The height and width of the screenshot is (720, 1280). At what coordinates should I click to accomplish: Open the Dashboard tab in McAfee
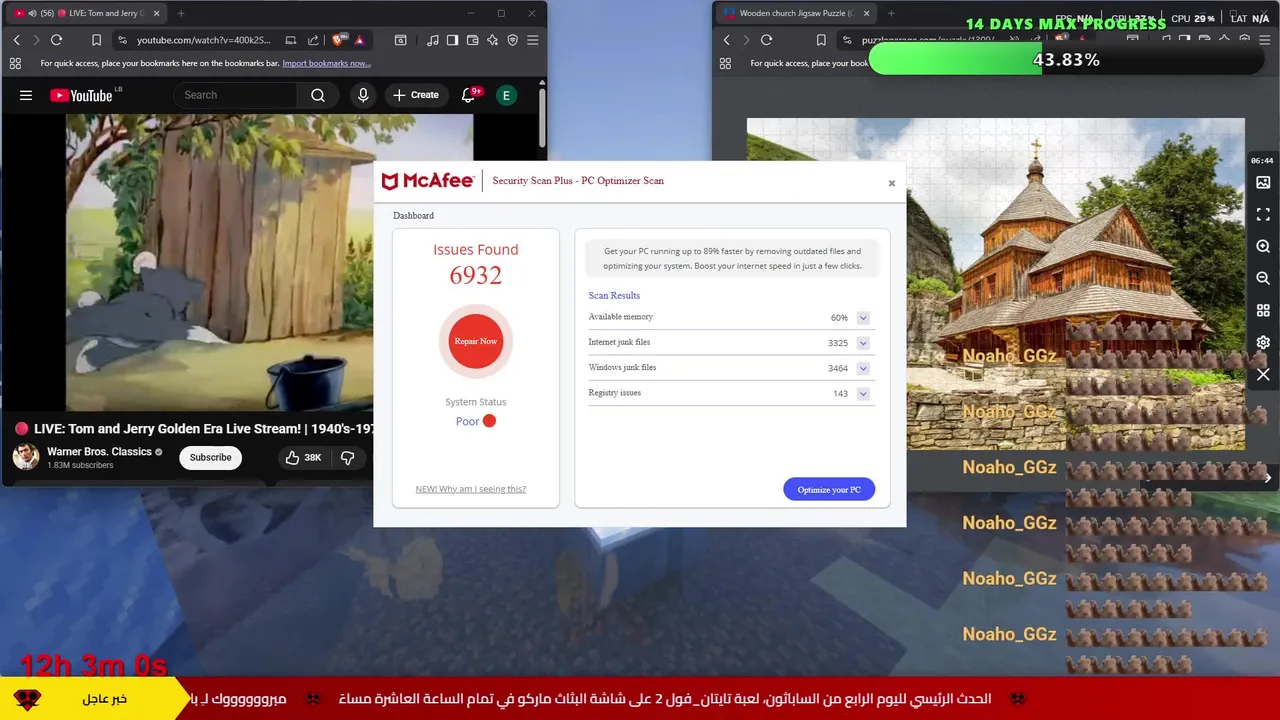(413, 216)
